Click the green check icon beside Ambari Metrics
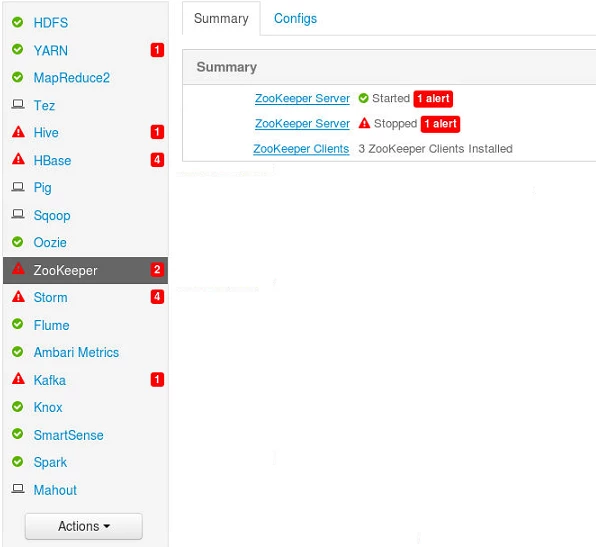Image resolution: width=596 pixels, height=547 pixels. click(x=17, y=352)
